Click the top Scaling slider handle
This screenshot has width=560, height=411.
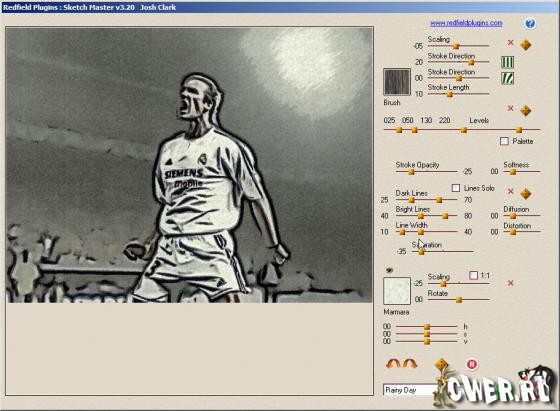click(x=456, y=46)
